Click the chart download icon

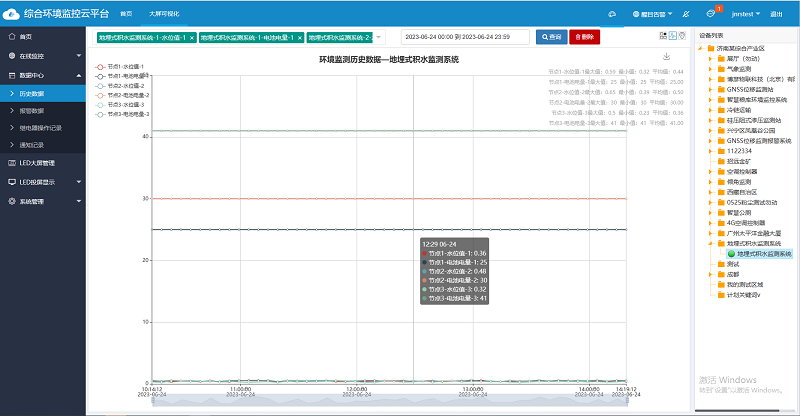tap(667, 57)
